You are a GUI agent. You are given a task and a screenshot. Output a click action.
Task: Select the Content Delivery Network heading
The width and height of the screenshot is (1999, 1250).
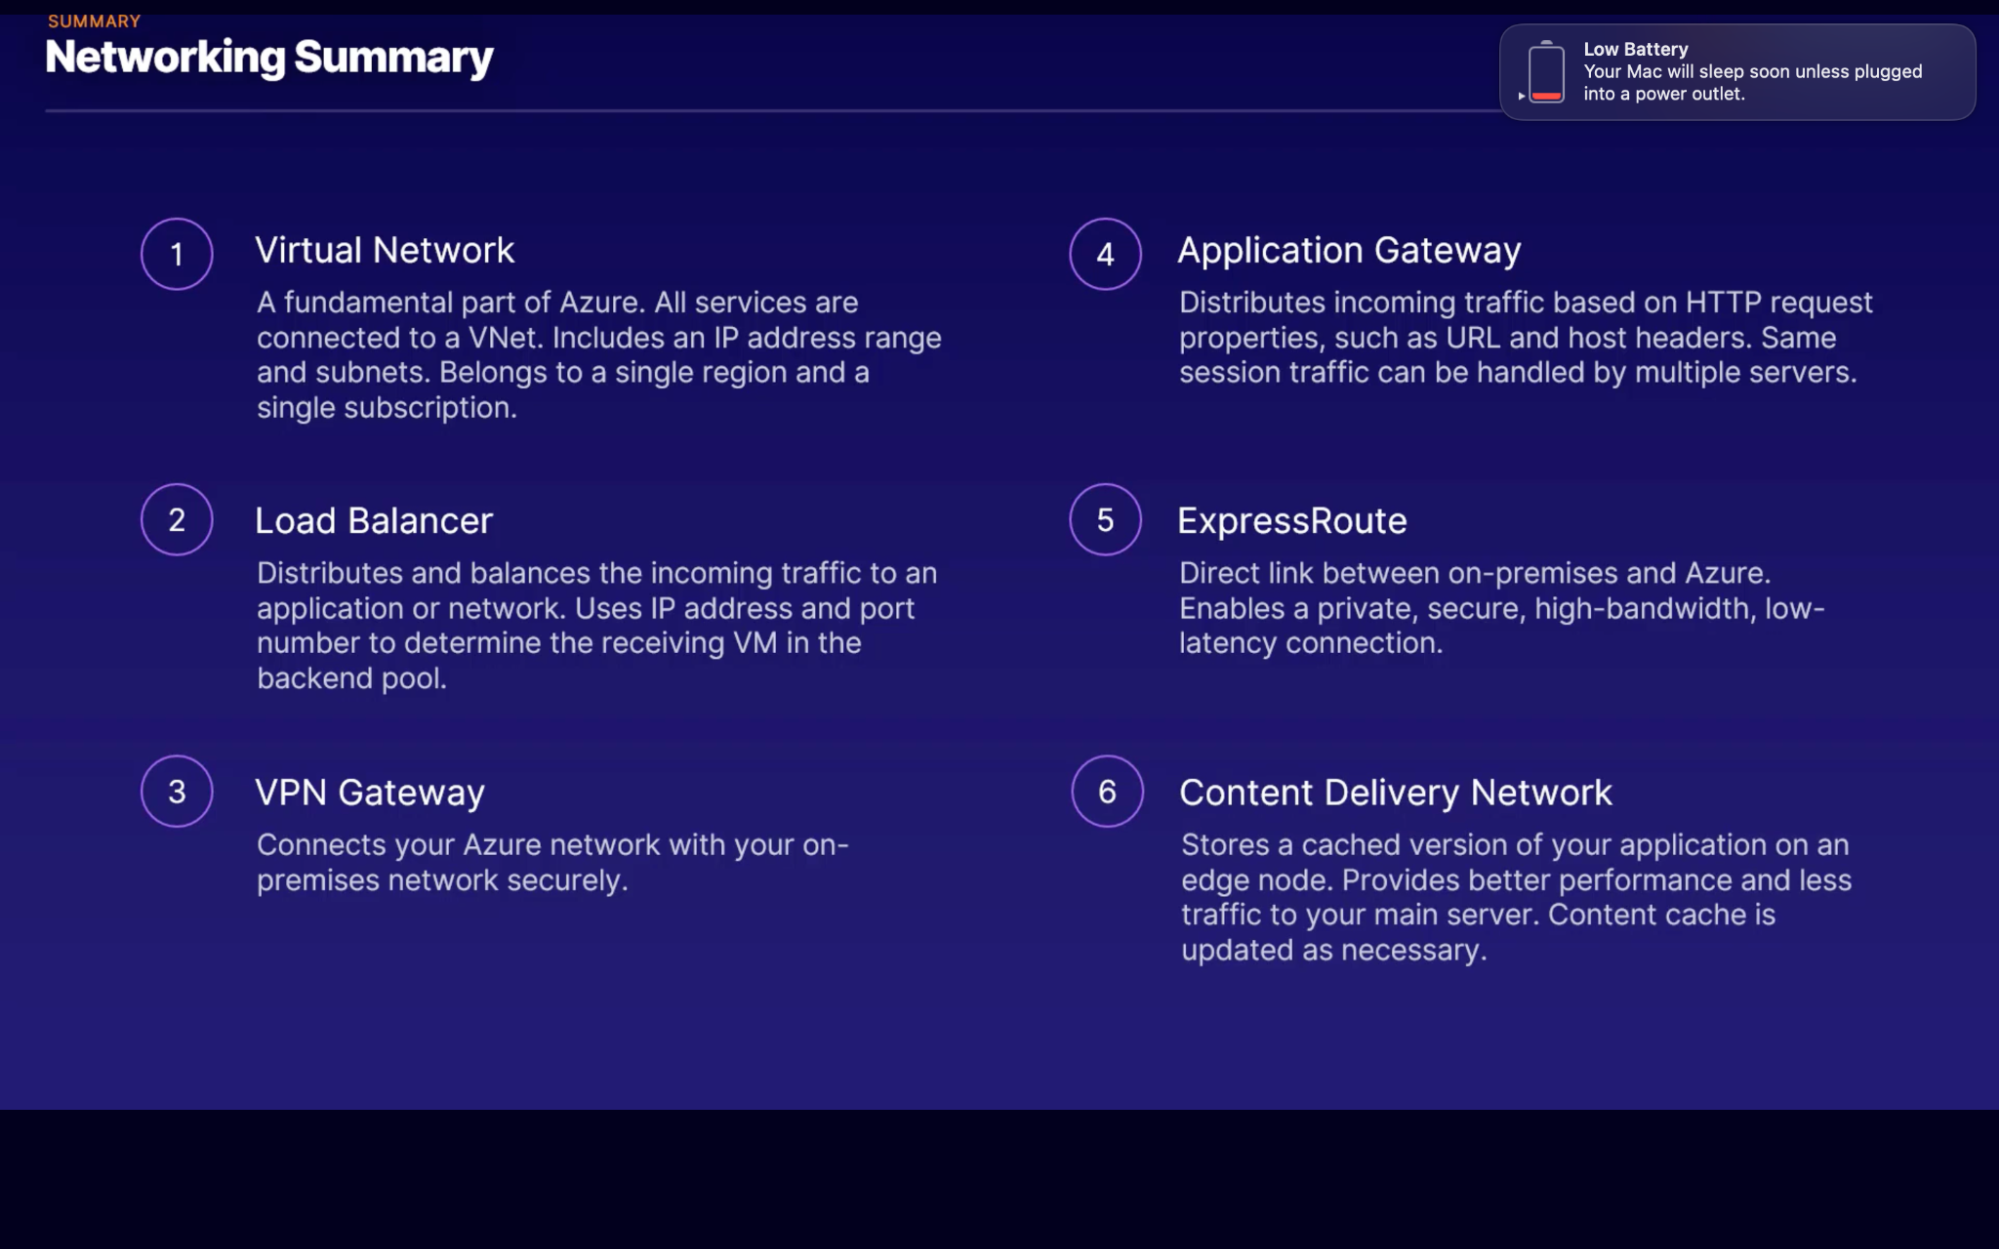click(x=1395, y=793)
